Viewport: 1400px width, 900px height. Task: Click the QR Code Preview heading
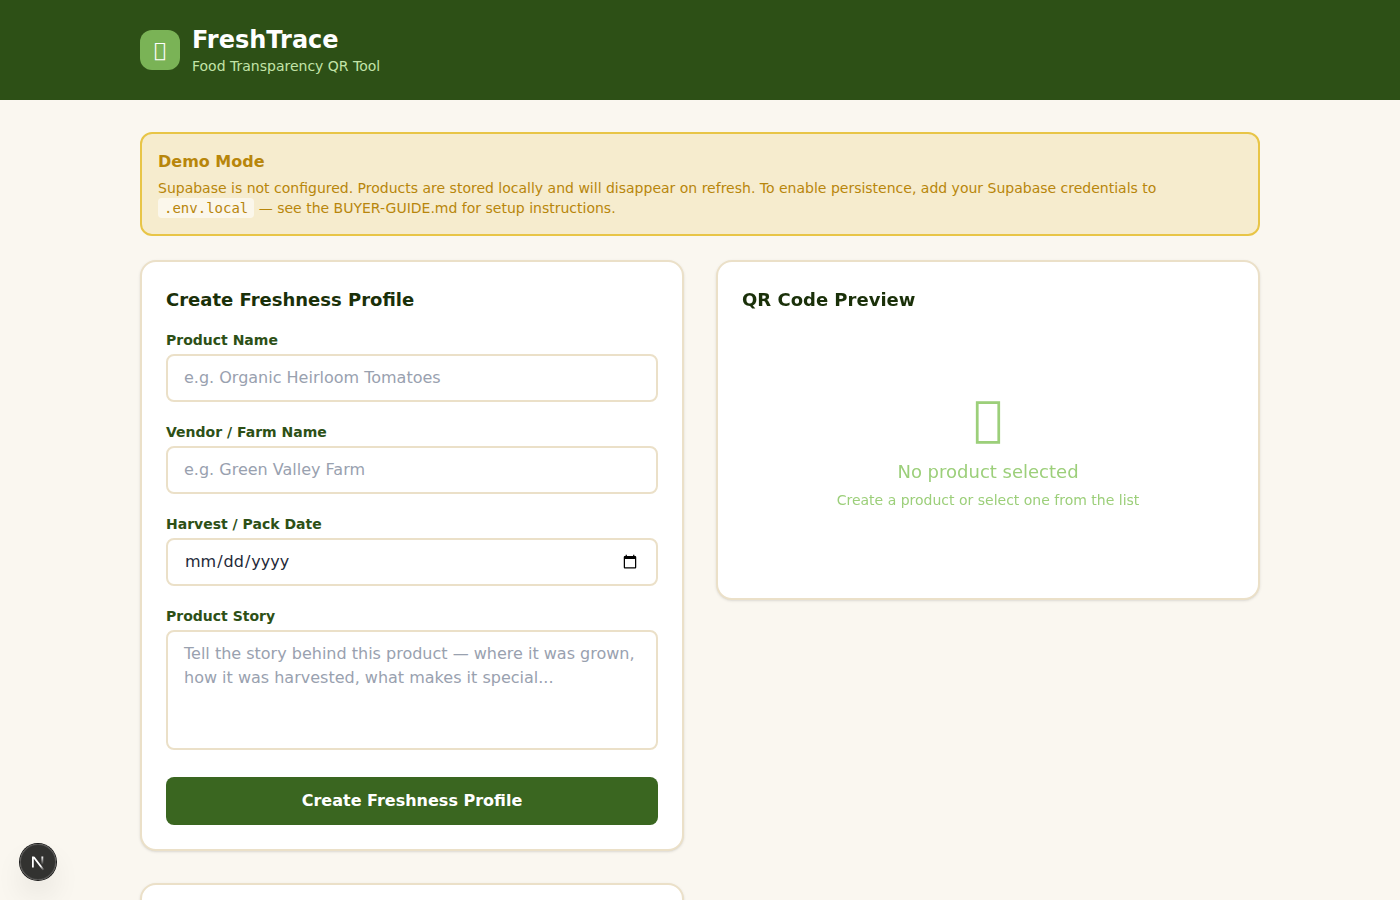point(828,300)
